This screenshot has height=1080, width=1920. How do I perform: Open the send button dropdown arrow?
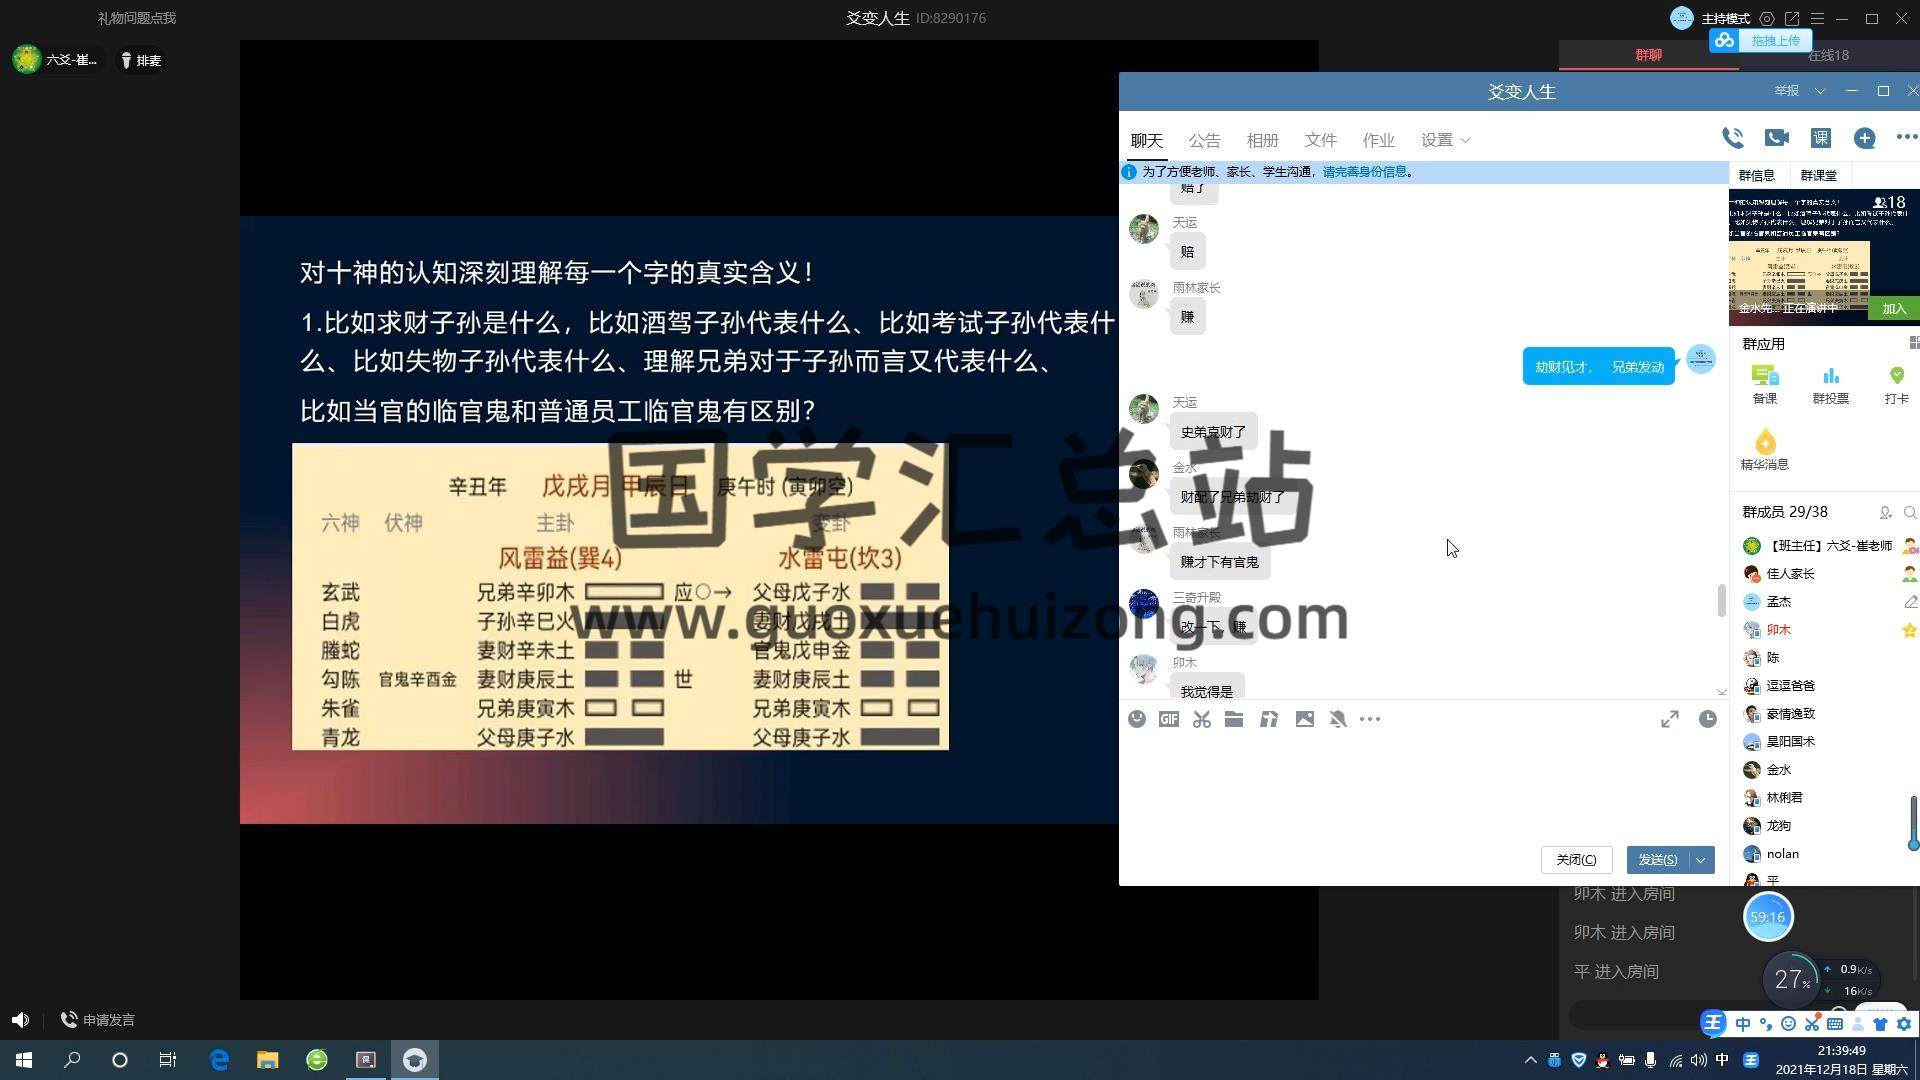(1701, 860)
